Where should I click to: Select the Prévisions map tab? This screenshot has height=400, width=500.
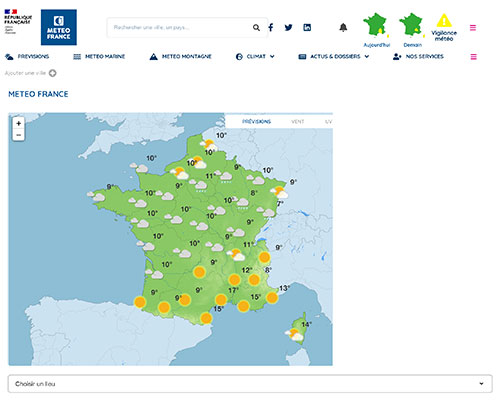click(x=256, y=122)
